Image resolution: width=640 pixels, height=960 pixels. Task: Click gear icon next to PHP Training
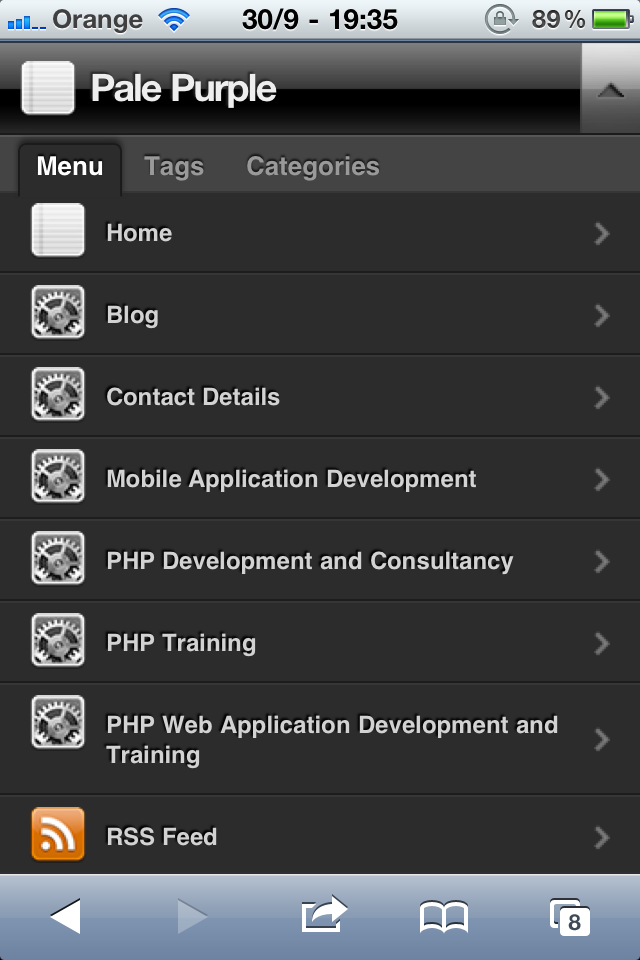[58, 640]
